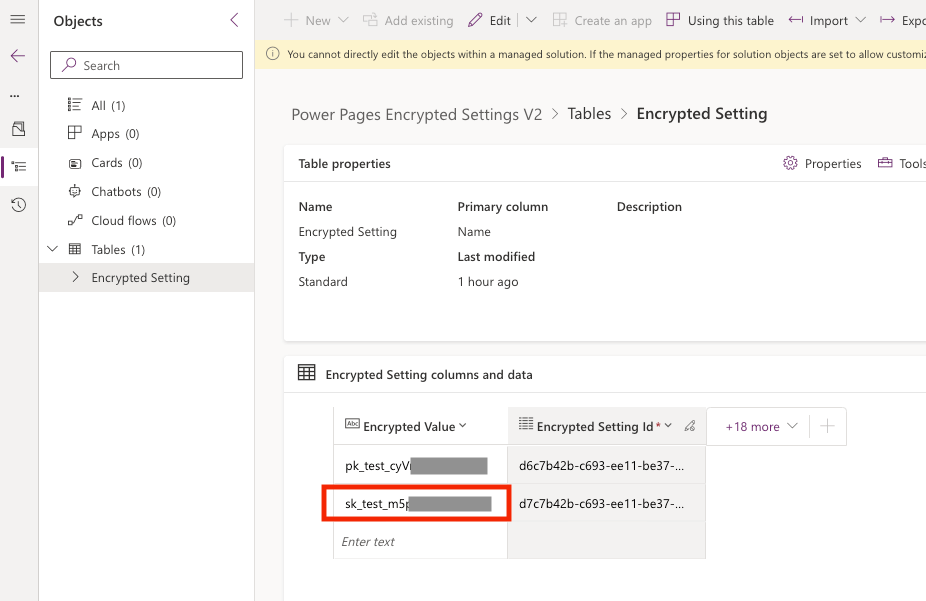The width and height of the screenshot is (926, 601).
Task: Open the Edit split-button dropdown arrow
Action: 530,20
